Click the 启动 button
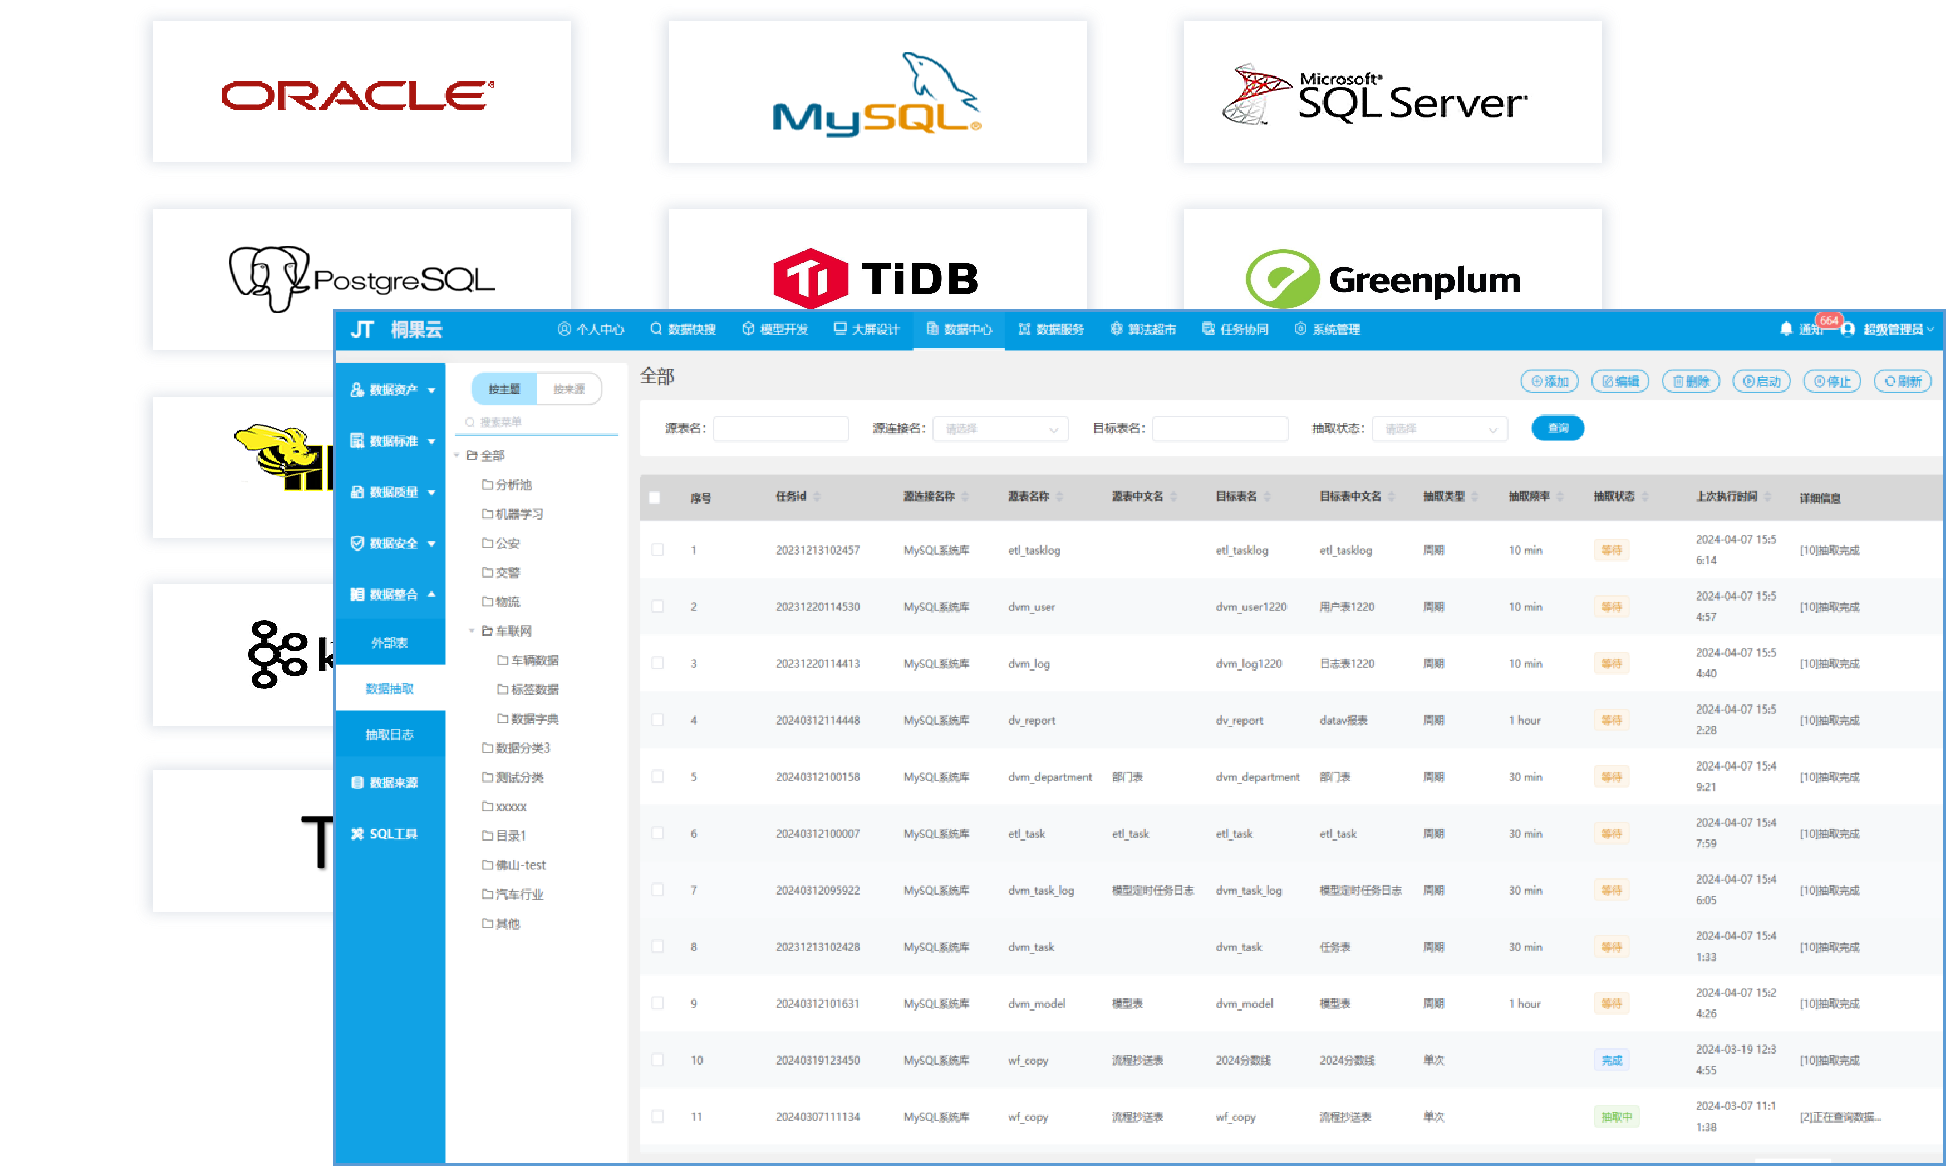Screen dimensions: 1947x1168 1762,381
